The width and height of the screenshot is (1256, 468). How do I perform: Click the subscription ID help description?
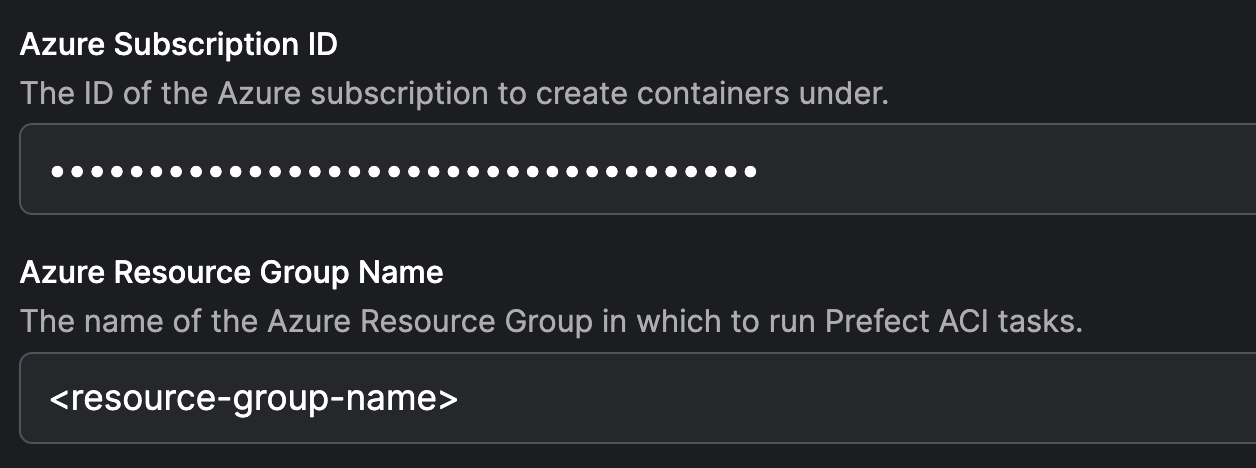point(454,94)
